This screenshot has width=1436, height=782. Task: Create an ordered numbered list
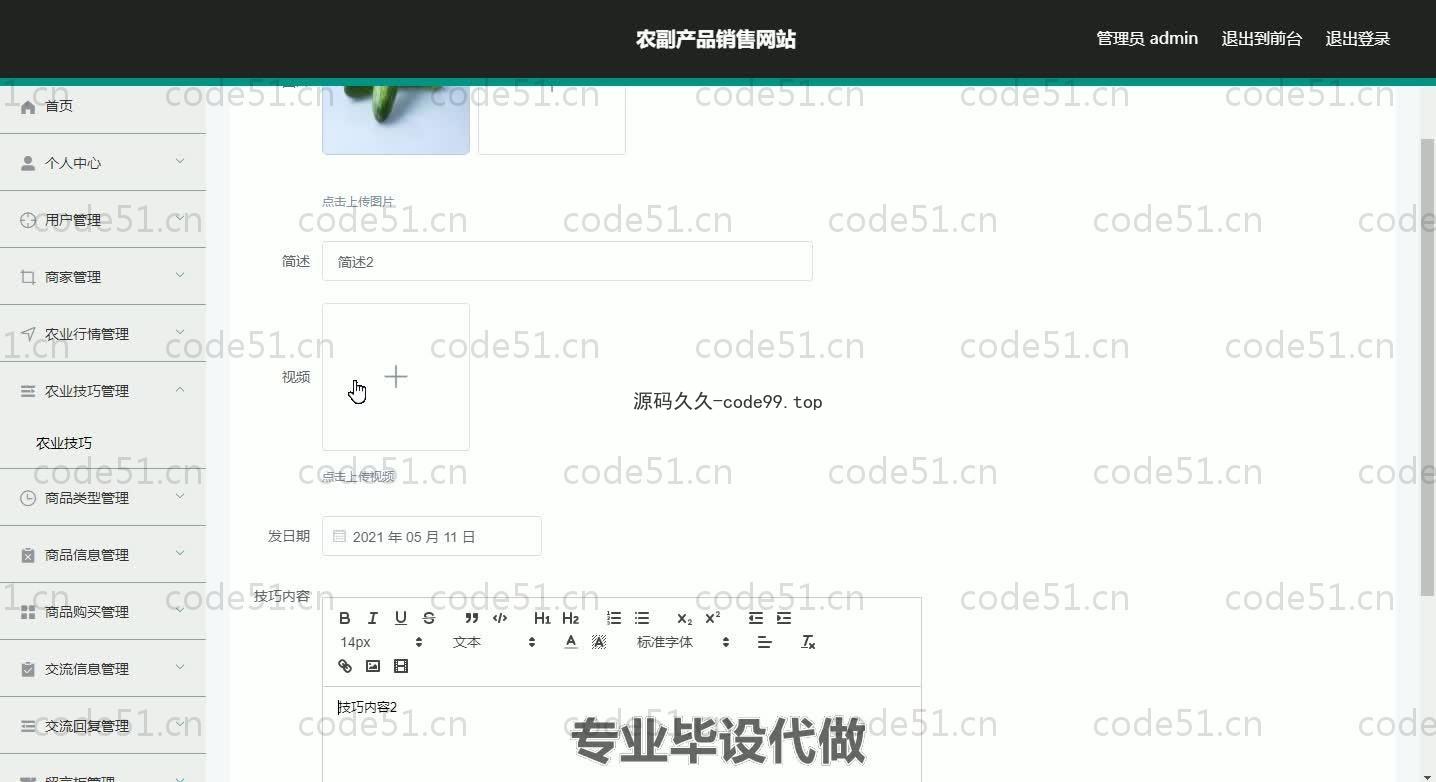coord(614,618)
